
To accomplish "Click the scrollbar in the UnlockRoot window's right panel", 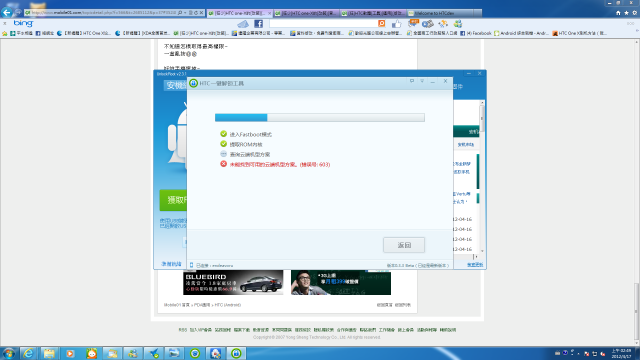I will 482,176.
